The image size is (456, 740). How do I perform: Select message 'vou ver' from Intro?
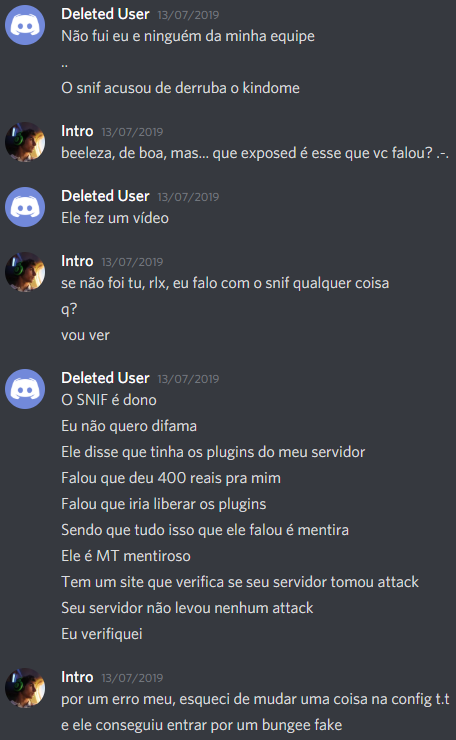(85, 336)
